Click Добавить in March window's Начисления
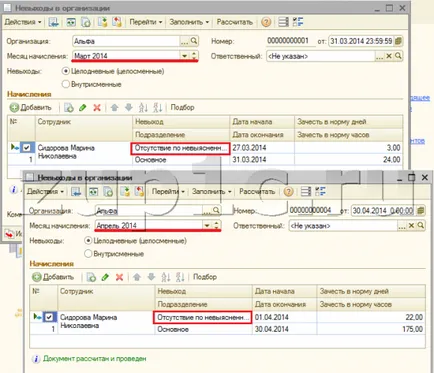The image size is (434, 373). pyautogui.click(x=31, y=107)
